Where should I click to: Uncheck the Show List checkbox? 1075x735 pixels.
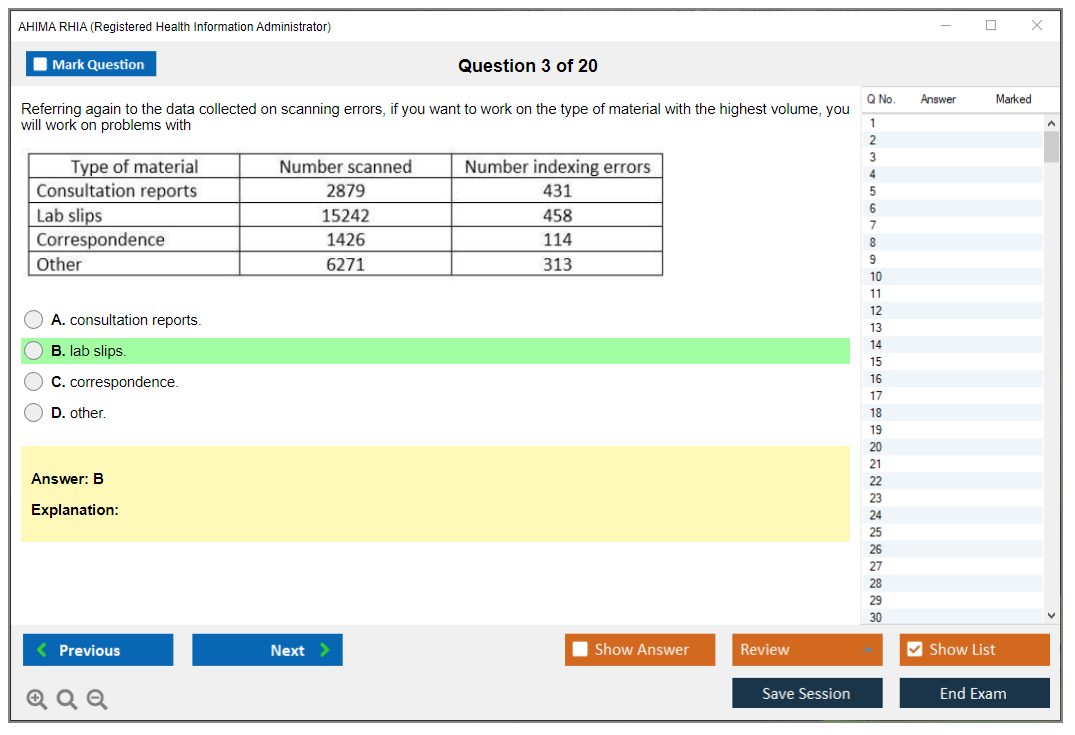914,650
